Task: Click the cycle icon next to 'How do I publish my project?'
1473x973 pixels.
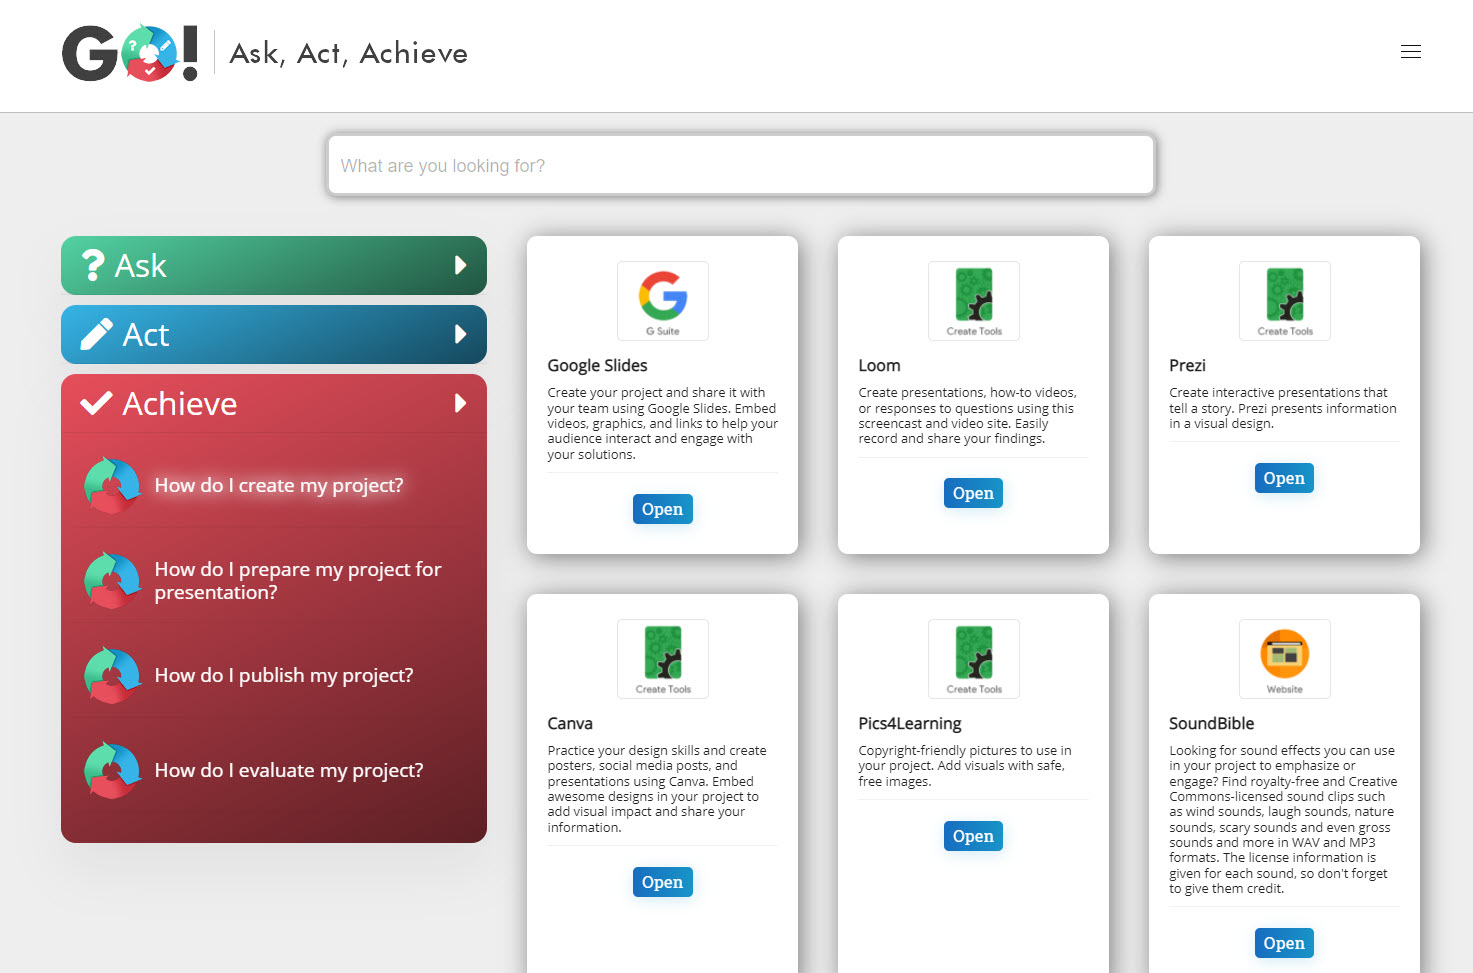Action: (x=112, y=675)
